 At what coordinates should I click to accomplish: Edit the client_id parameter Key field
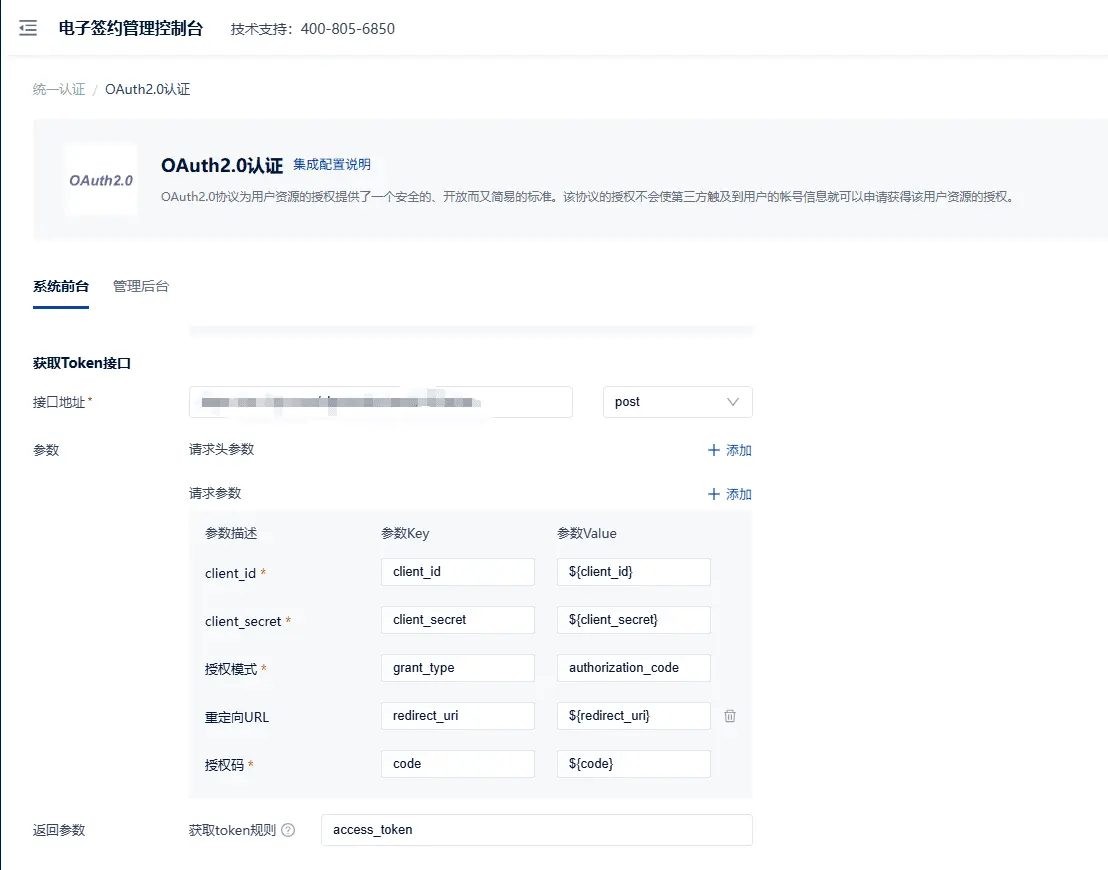click(457, 572)
